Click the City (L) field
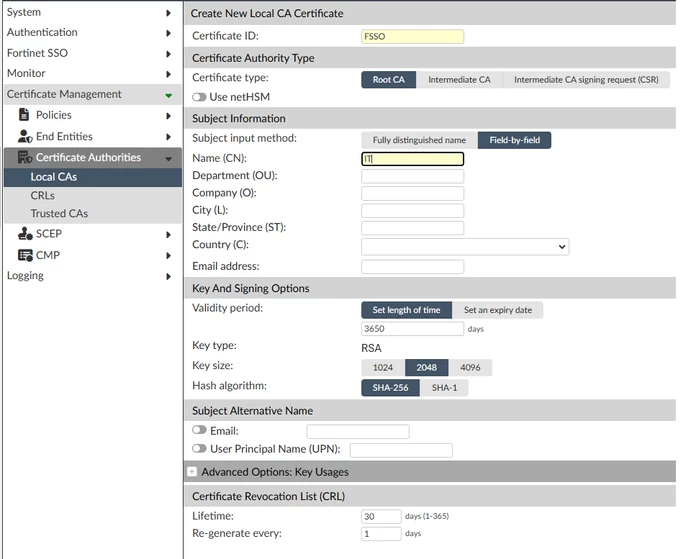The width and height of the screenshot is (691, 559). [412, 211]
